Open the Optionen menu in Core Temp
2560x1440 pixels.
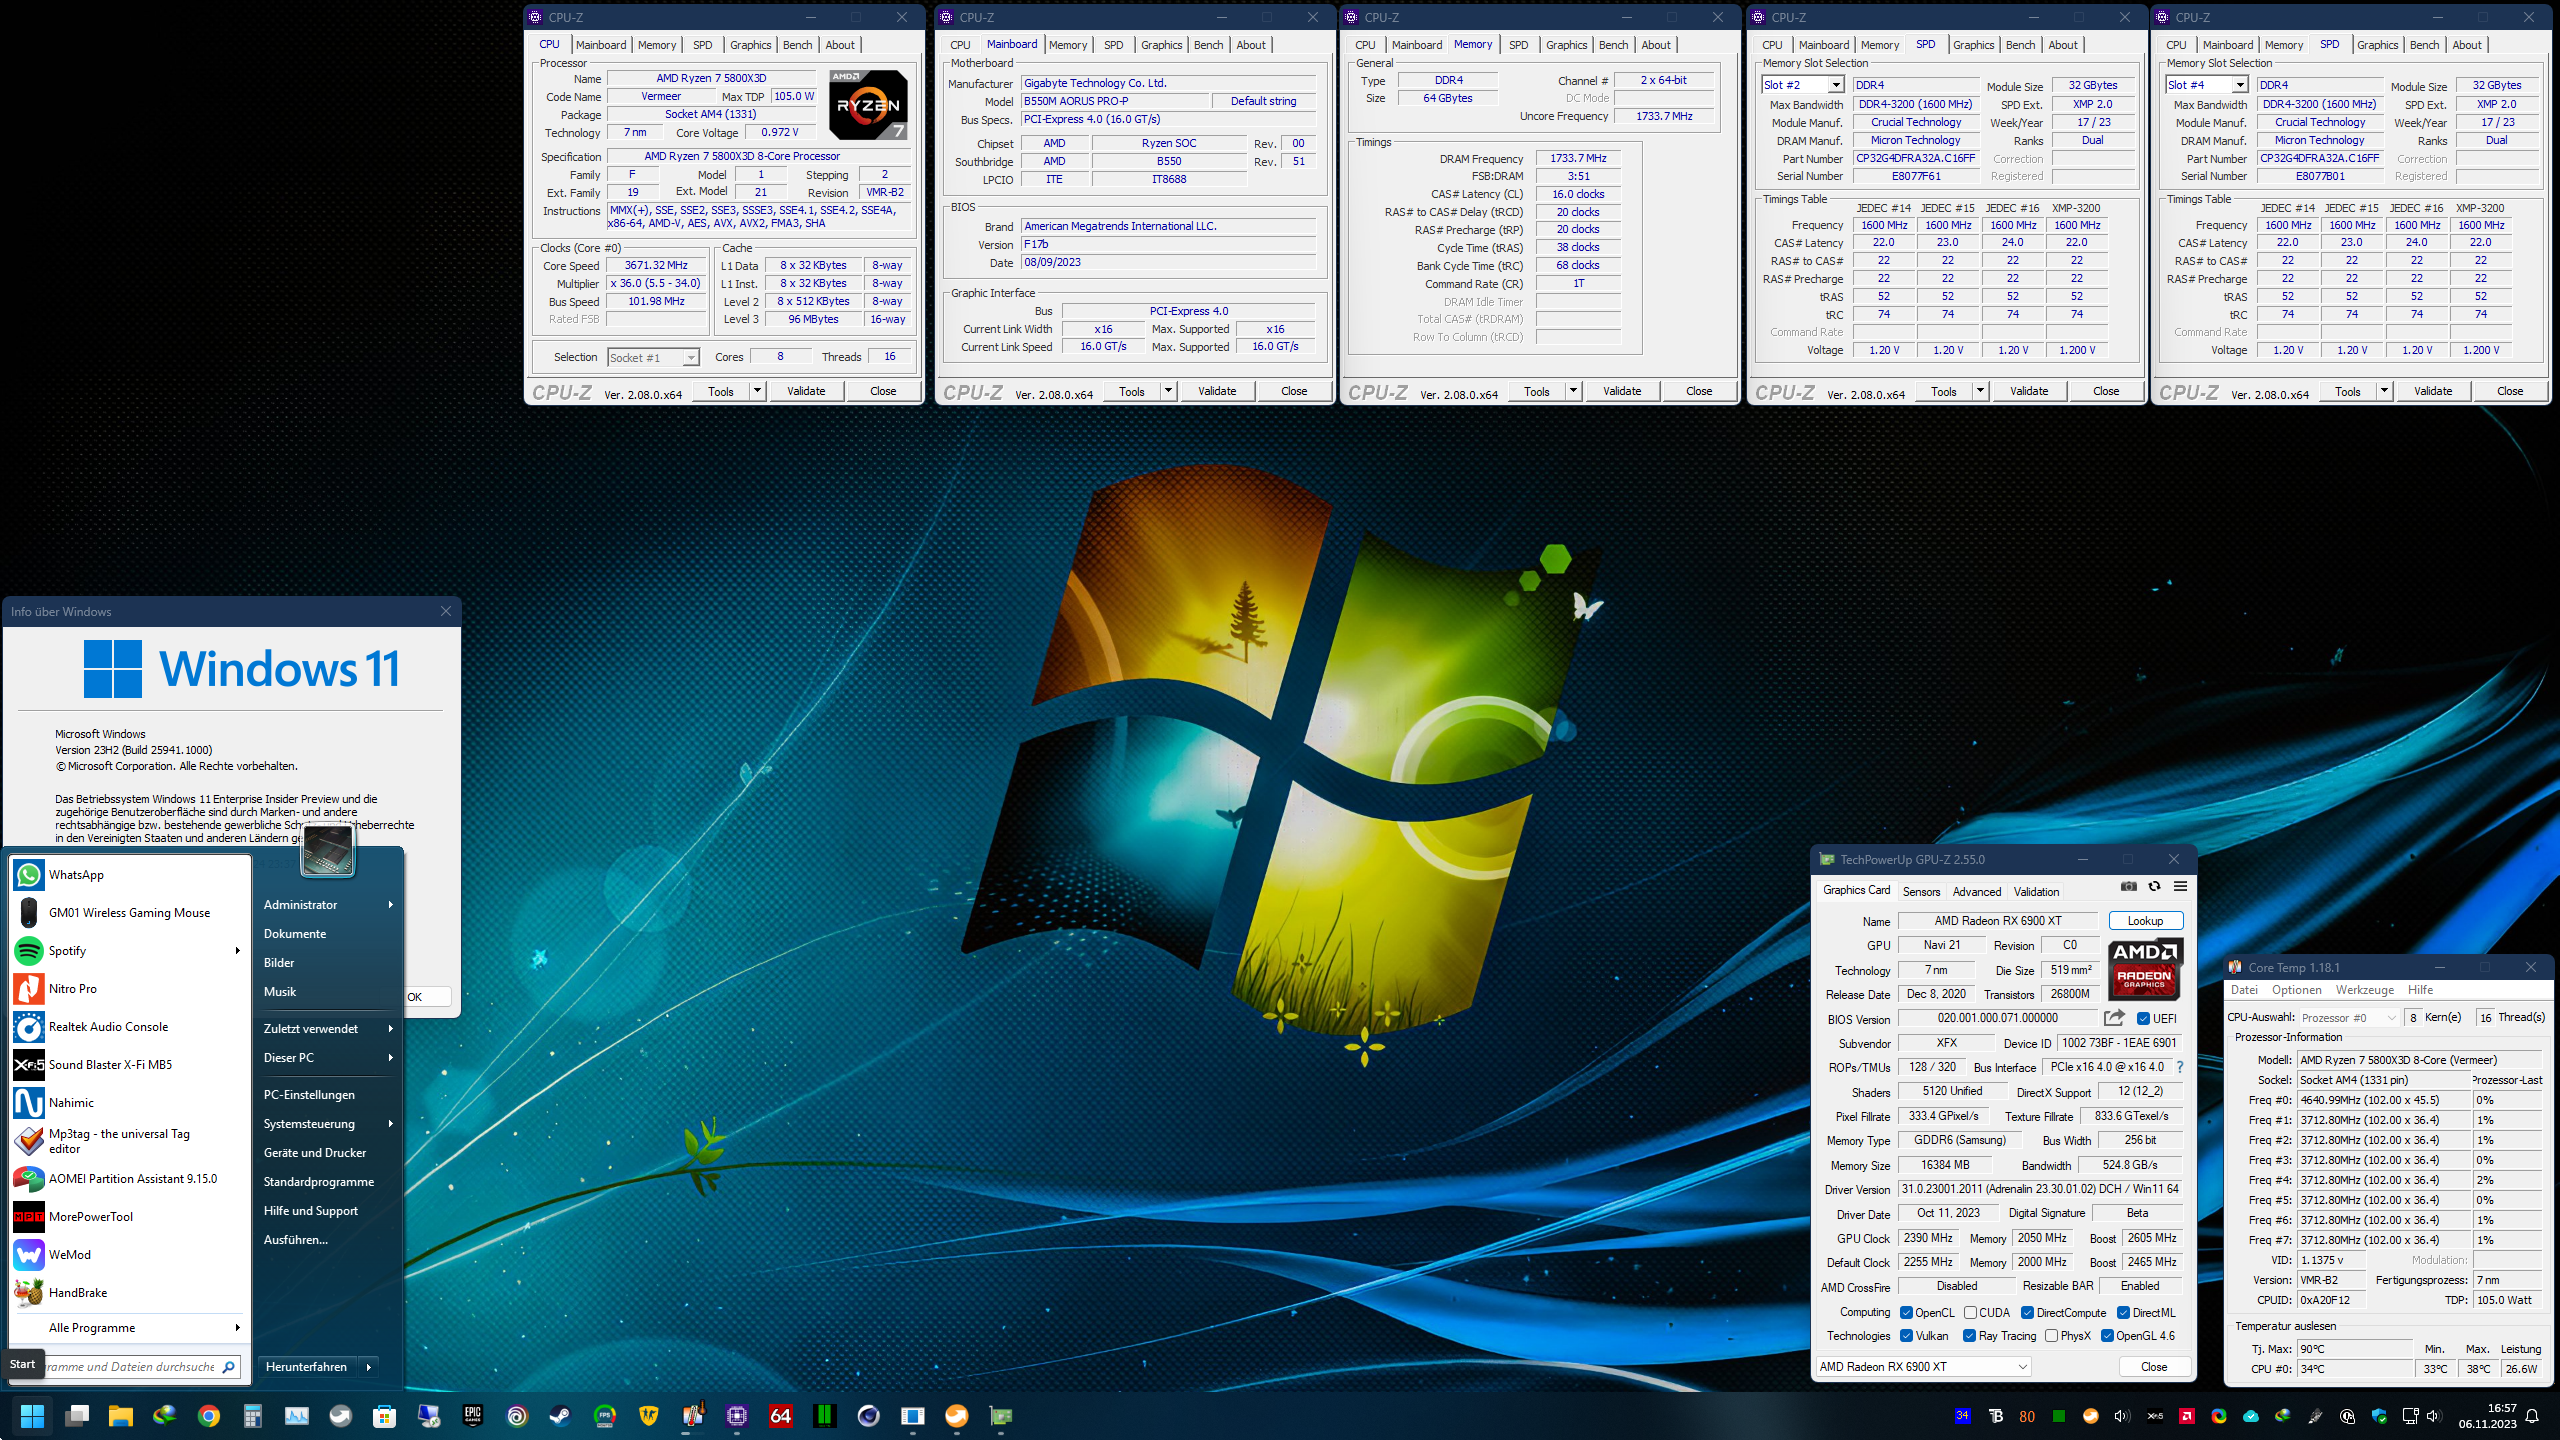click(x=2296, y=990)
